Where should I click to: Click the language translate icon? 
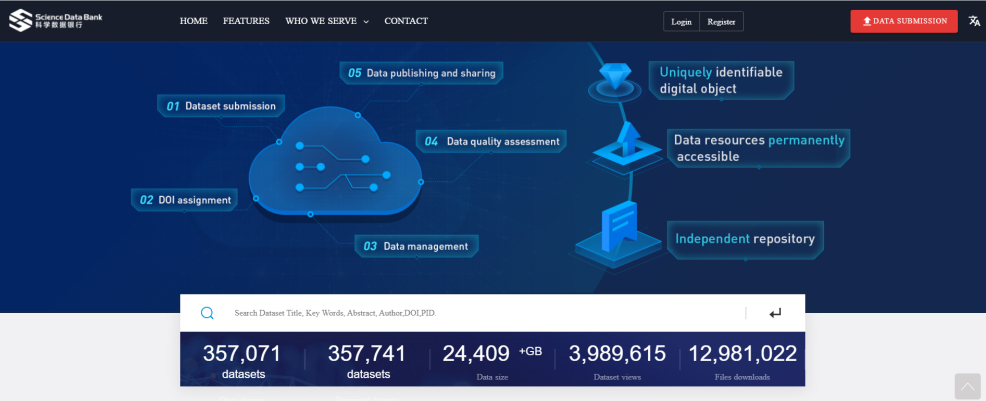974,21
